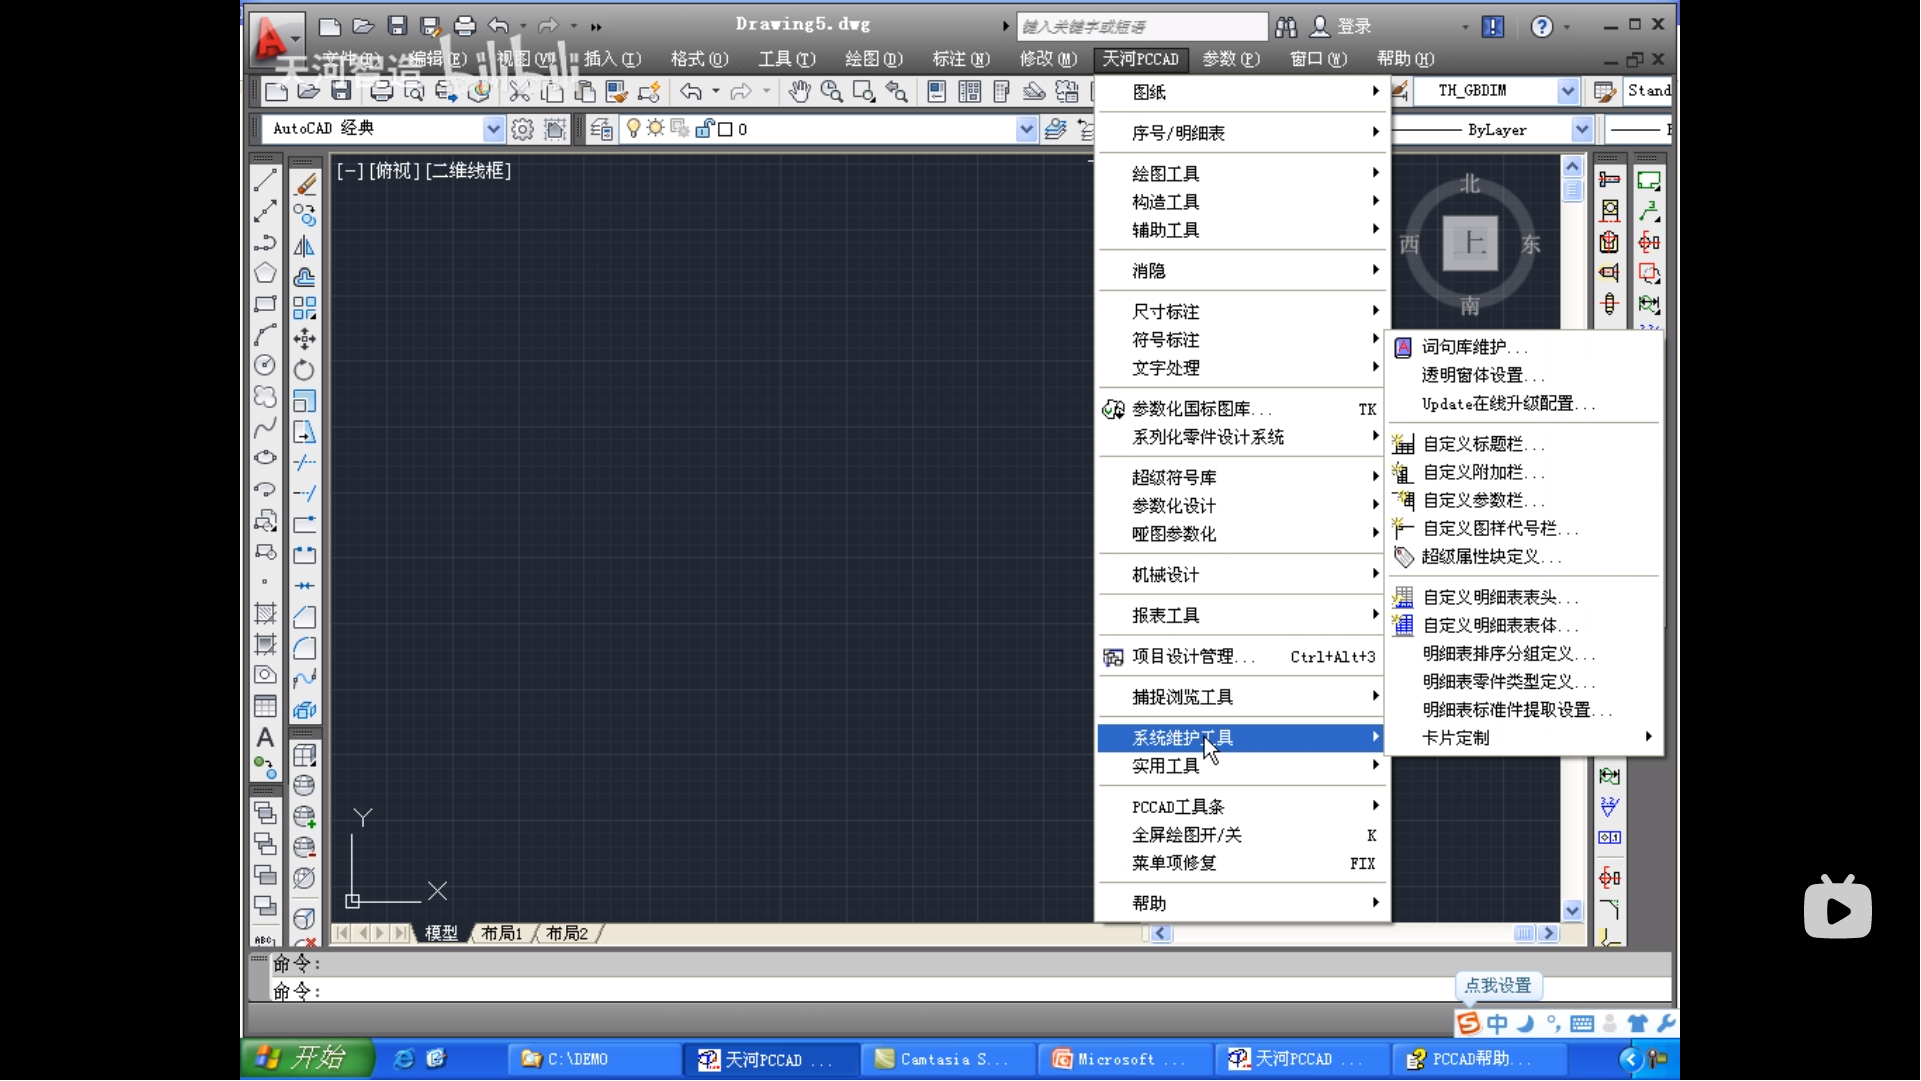The image size is (1921, 1081).
Task: Toggle the IME soft keyboard icon
Action: pyautogui.click(x=1582, y=1023)
